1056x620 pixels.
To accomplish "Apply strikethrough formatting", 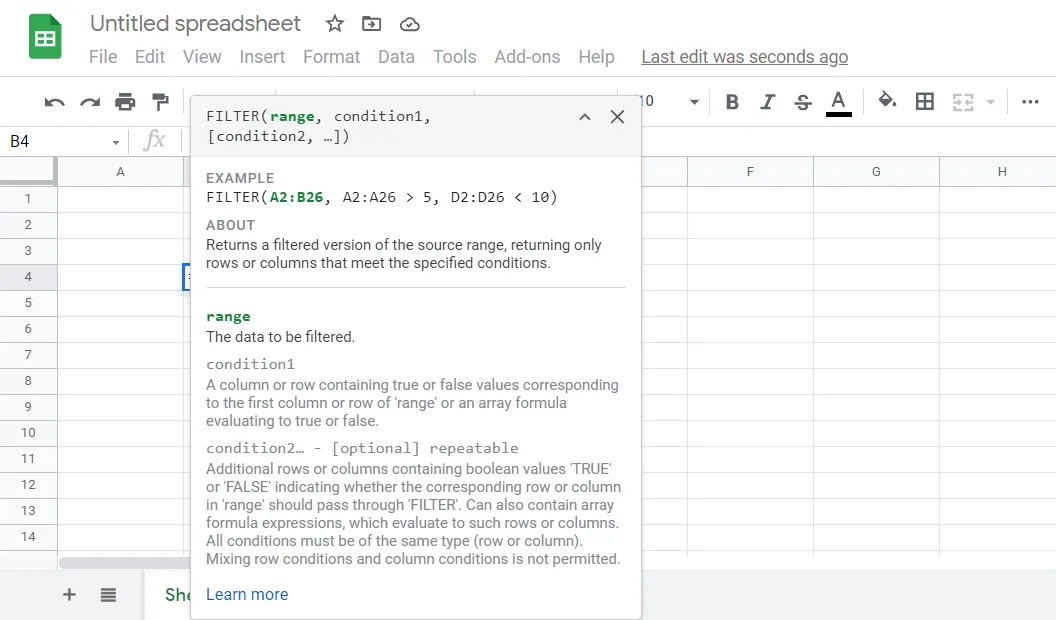I will pos(803,101).
